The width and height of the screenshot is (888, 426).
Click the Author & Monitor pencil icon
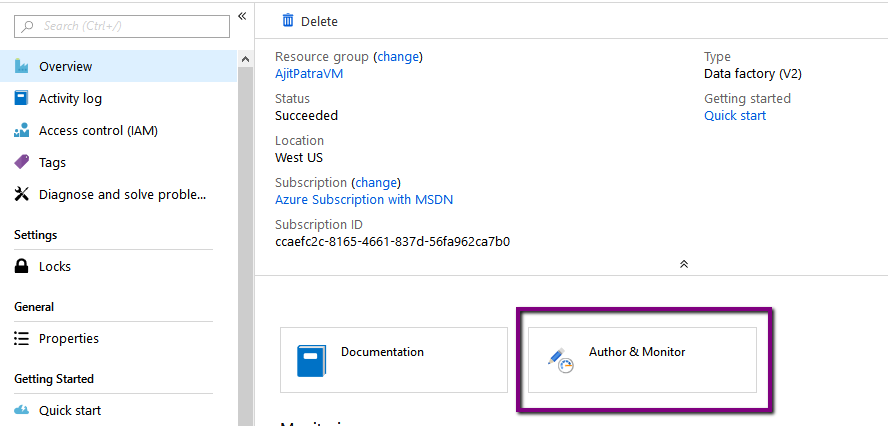pyautogui.click(x=560, y=360)
